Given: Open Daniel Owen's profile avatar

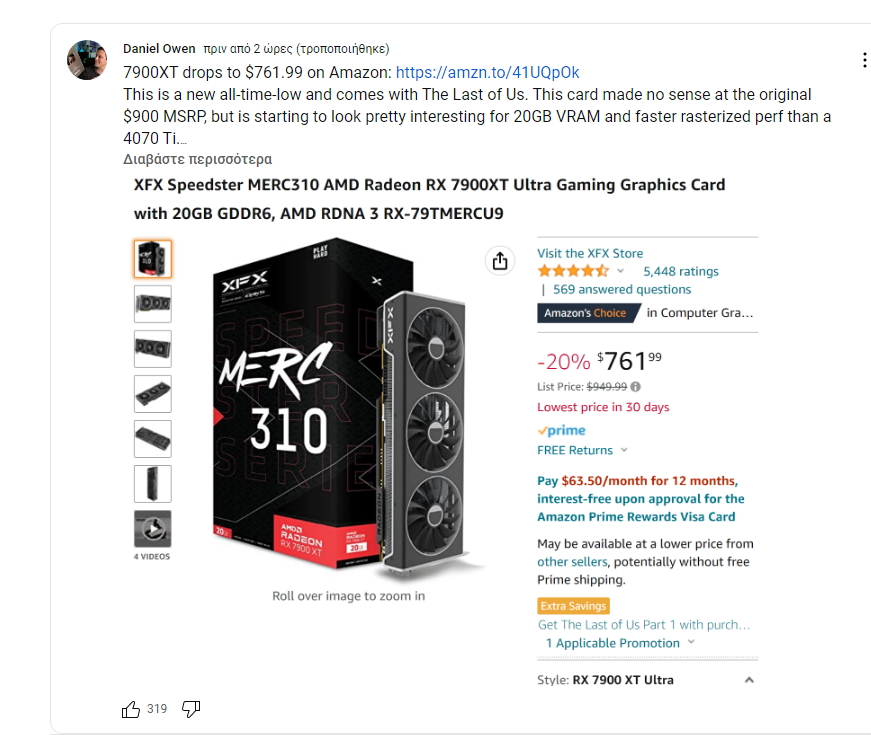Looking at the screenshot, I should click(87, 59).
